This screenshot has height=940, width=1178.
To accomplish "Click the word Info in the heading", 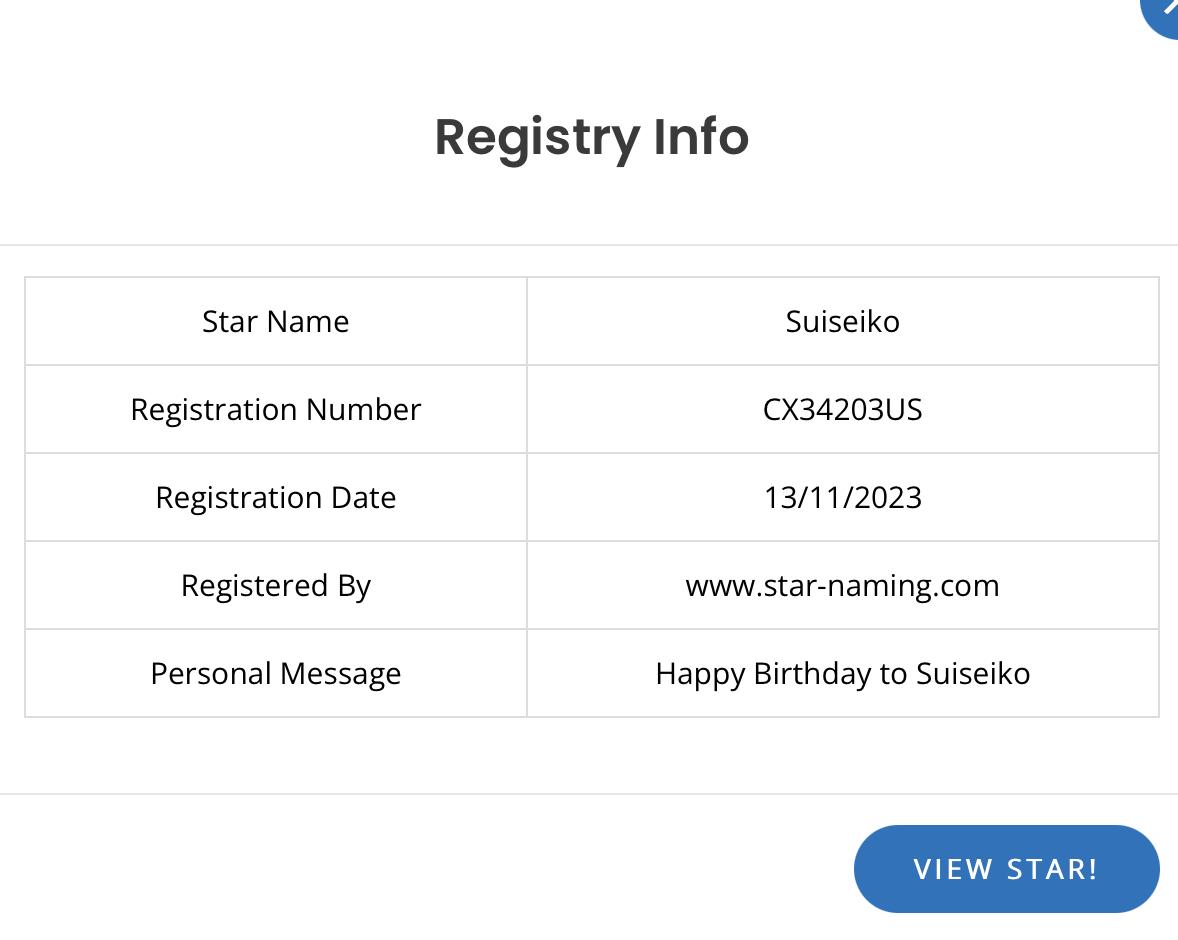I will [701, 137].
